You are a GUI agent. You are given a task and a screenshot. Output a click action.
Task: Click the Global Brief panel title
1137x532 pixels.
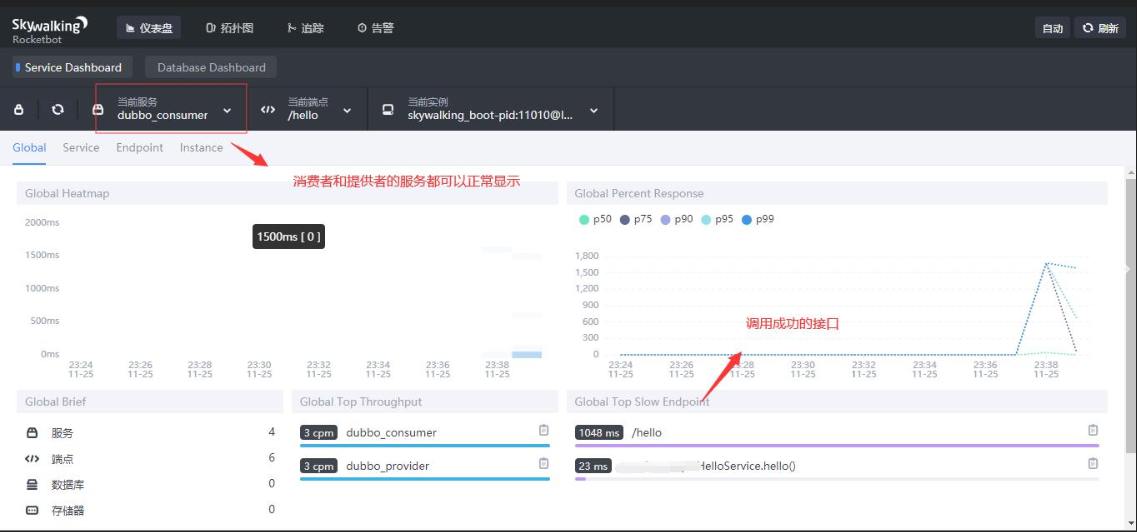click(x=56, y=402)
